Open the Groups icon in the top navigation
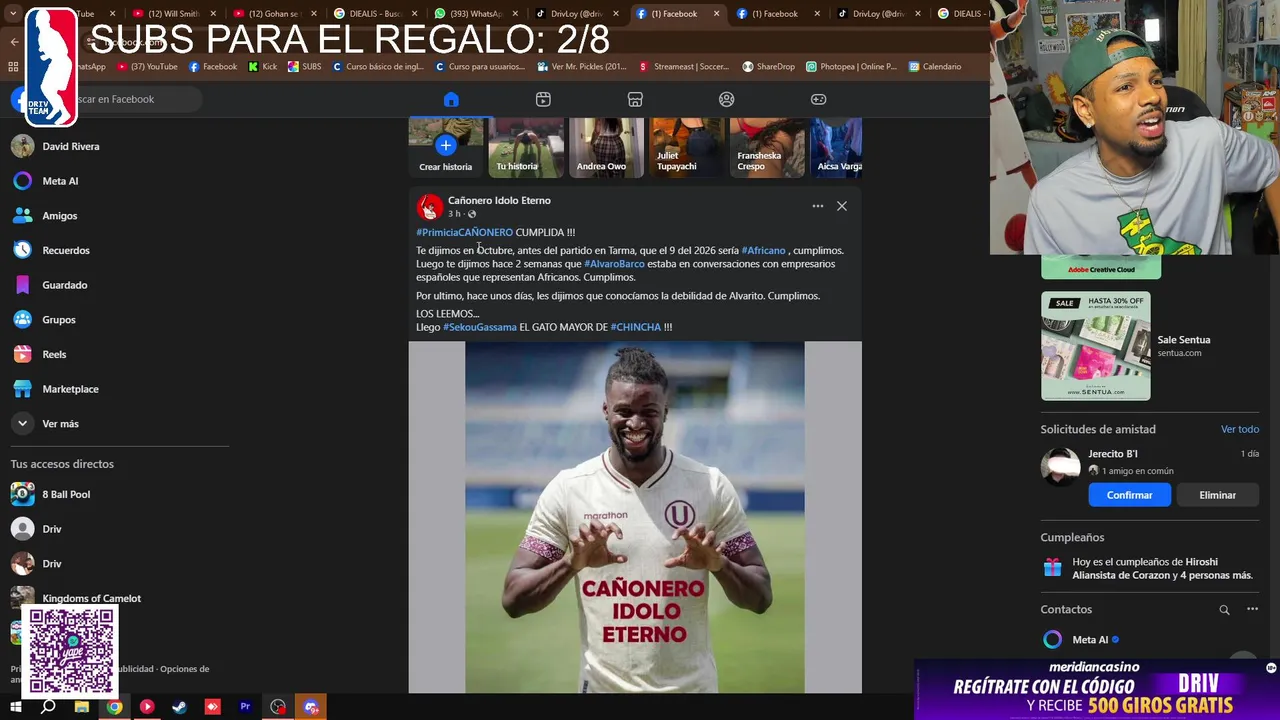This screenshot has height=720, width=1280. click(727, 99)
